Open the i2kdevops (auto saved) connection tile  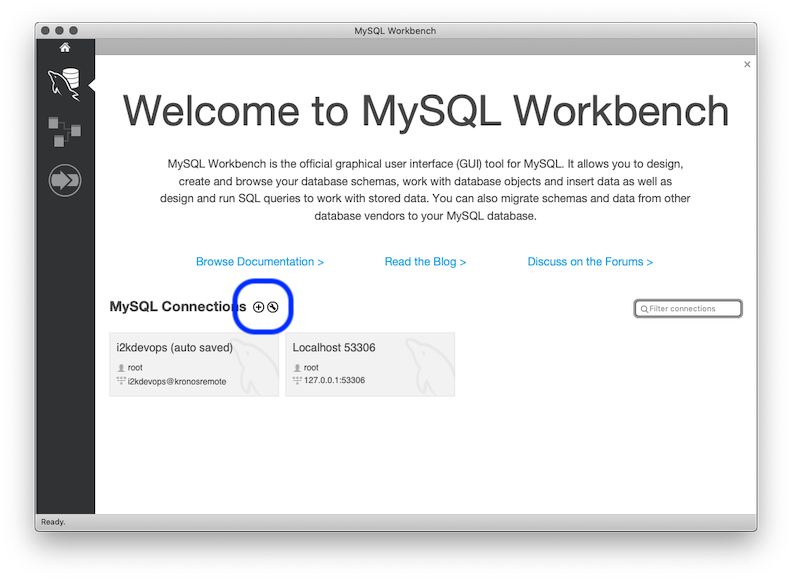point(194,364)
